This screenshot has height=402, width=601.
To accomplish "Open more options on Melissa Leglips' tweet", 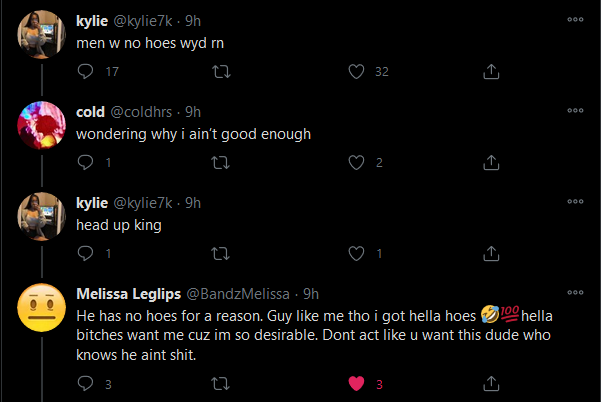I will pyautogui.click(x=574, y=293).
